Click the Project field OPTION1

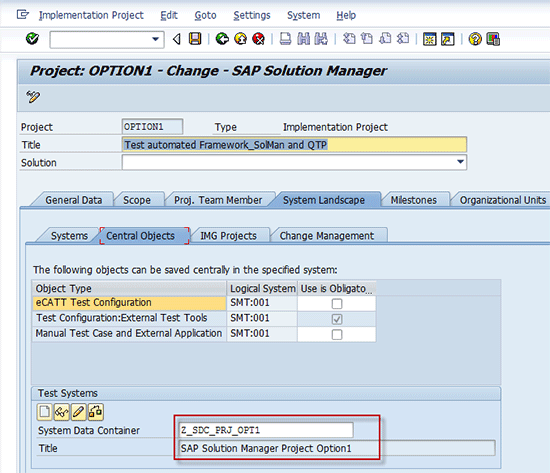[x=152, y=127]
